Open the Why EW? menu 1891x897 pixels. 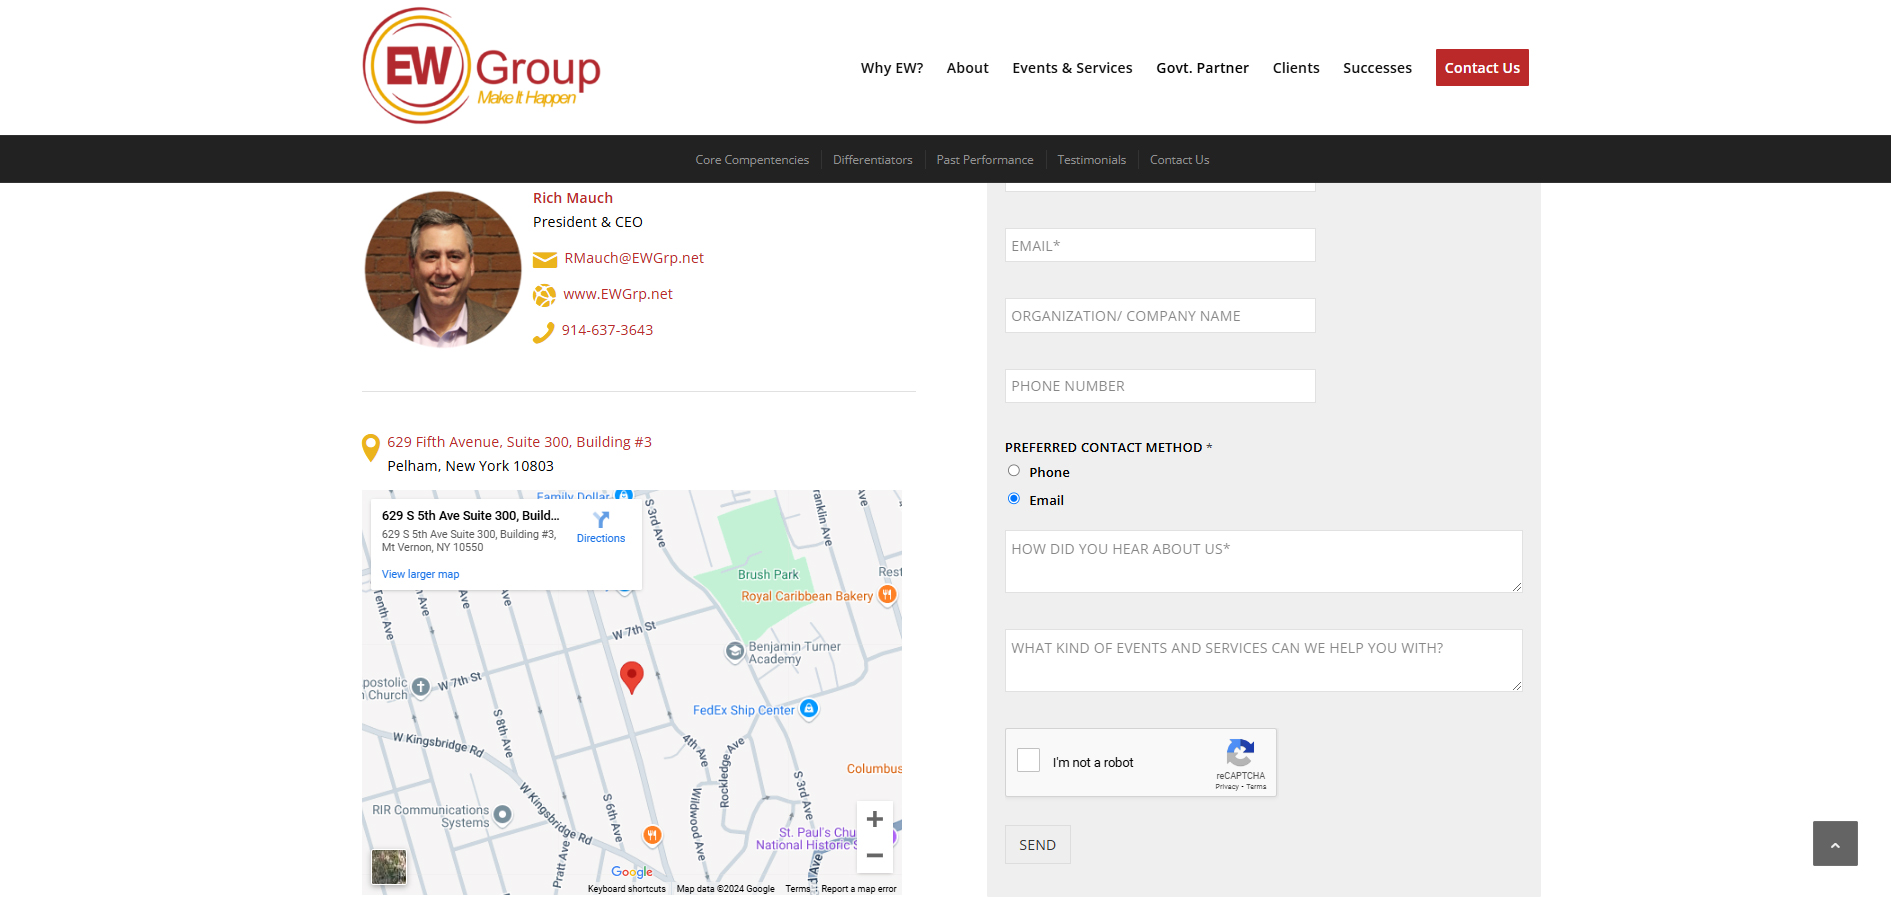pyautogui.click(x=892, y=68)
